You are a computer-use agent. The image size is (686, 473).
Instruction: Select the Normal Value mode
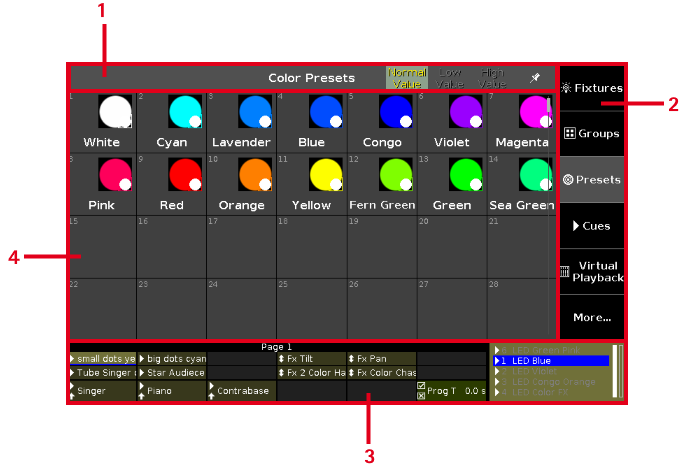pyautogui.click(x=406, y=78)
